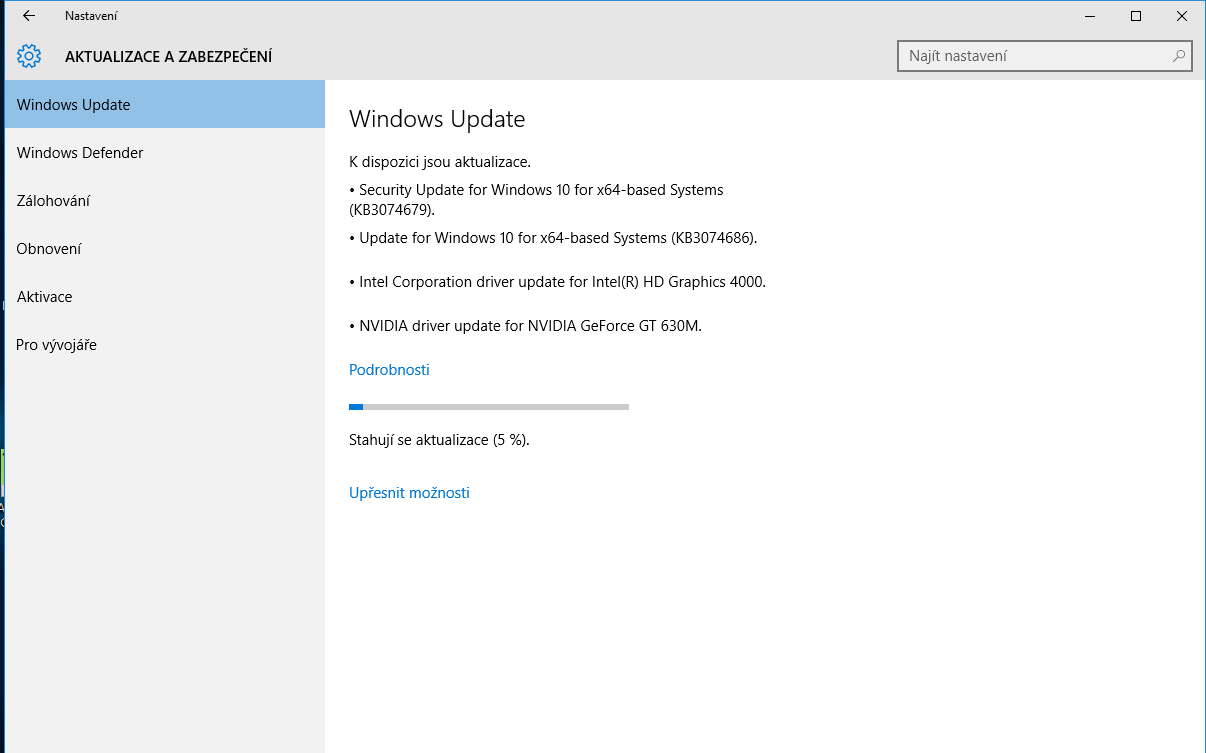The image size is (1206, 753).
Task: Open Zálohování section
Action: (x=165, y=200)
